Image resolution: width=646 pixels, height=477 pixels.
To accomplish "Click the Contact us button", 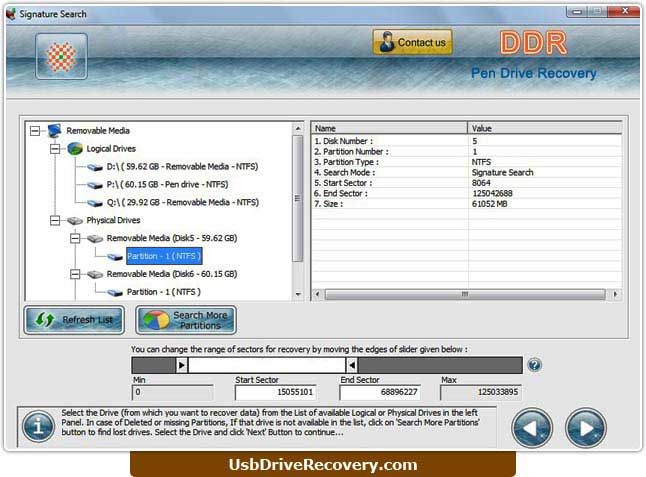I will coord(412,42).
